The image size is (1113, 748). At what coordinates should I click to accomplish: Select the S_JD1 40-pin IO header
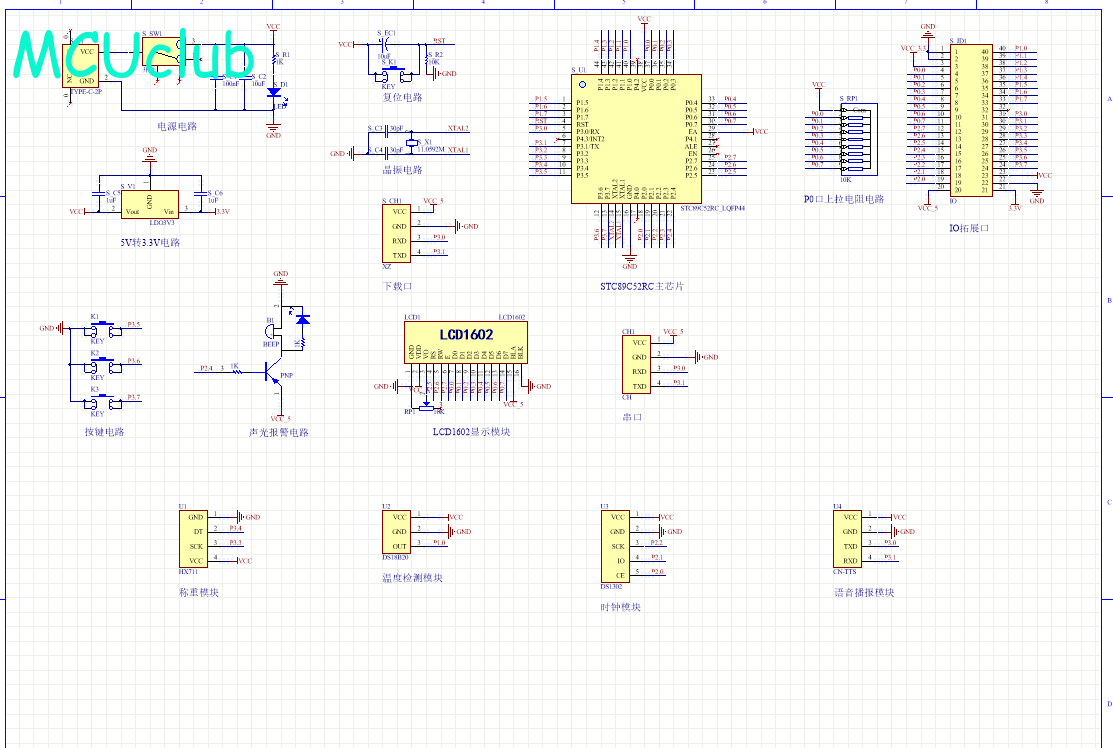pyautogui.click(x=972, y=121)
